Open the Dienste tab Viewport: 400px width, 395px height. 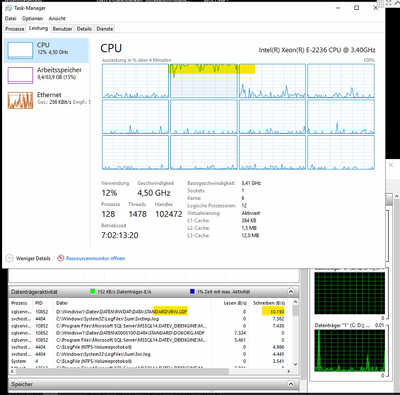[x=105, y=29]
